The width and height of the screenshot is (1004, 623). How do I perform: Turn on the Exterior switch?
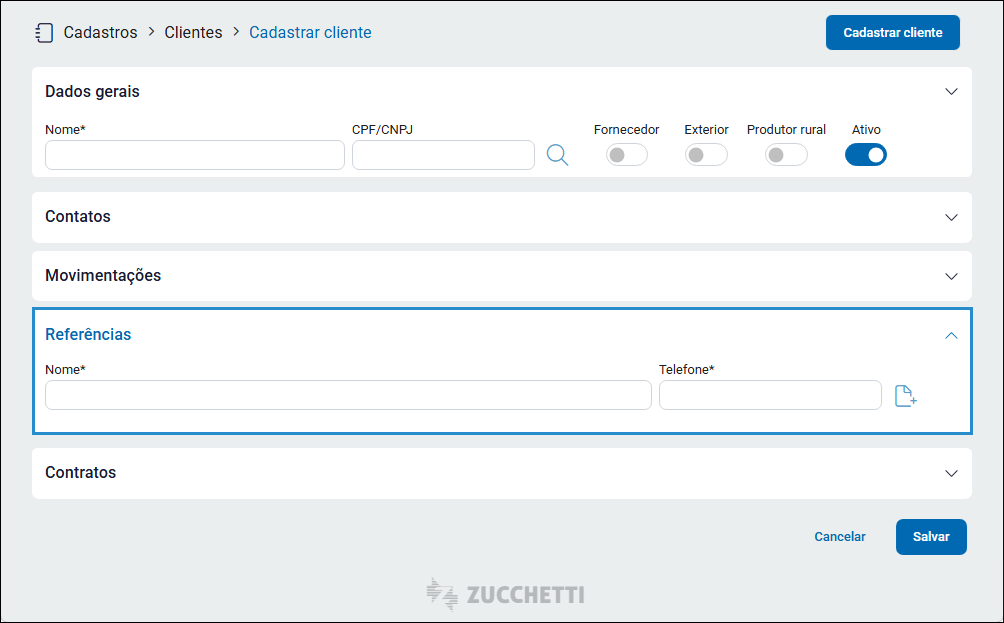click(x=706, y=155)
